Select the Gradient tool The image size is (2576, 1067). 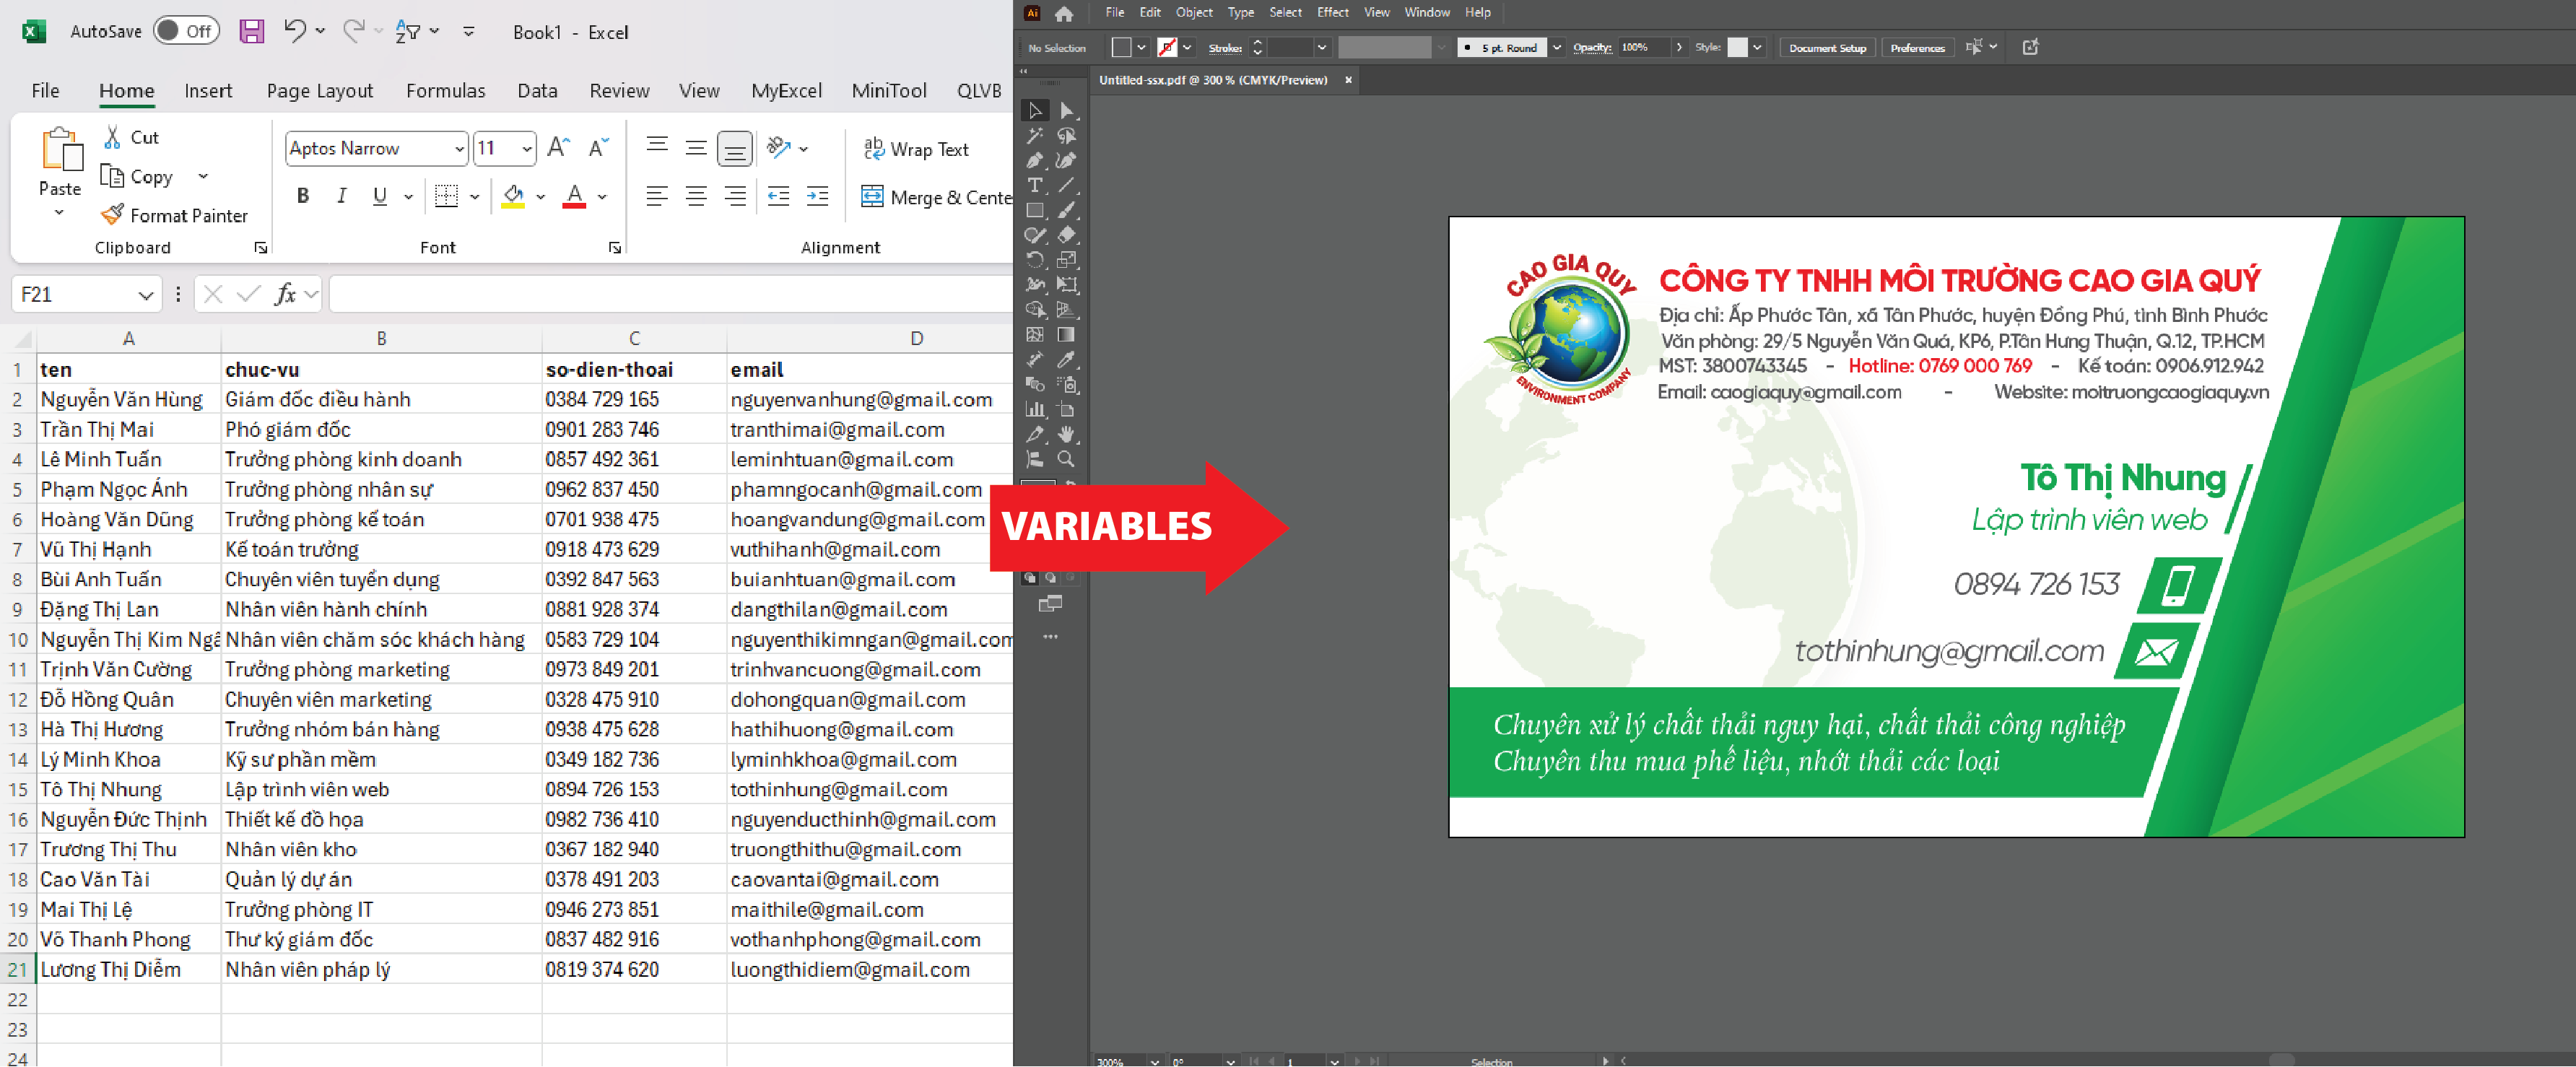click(1066, 335)
